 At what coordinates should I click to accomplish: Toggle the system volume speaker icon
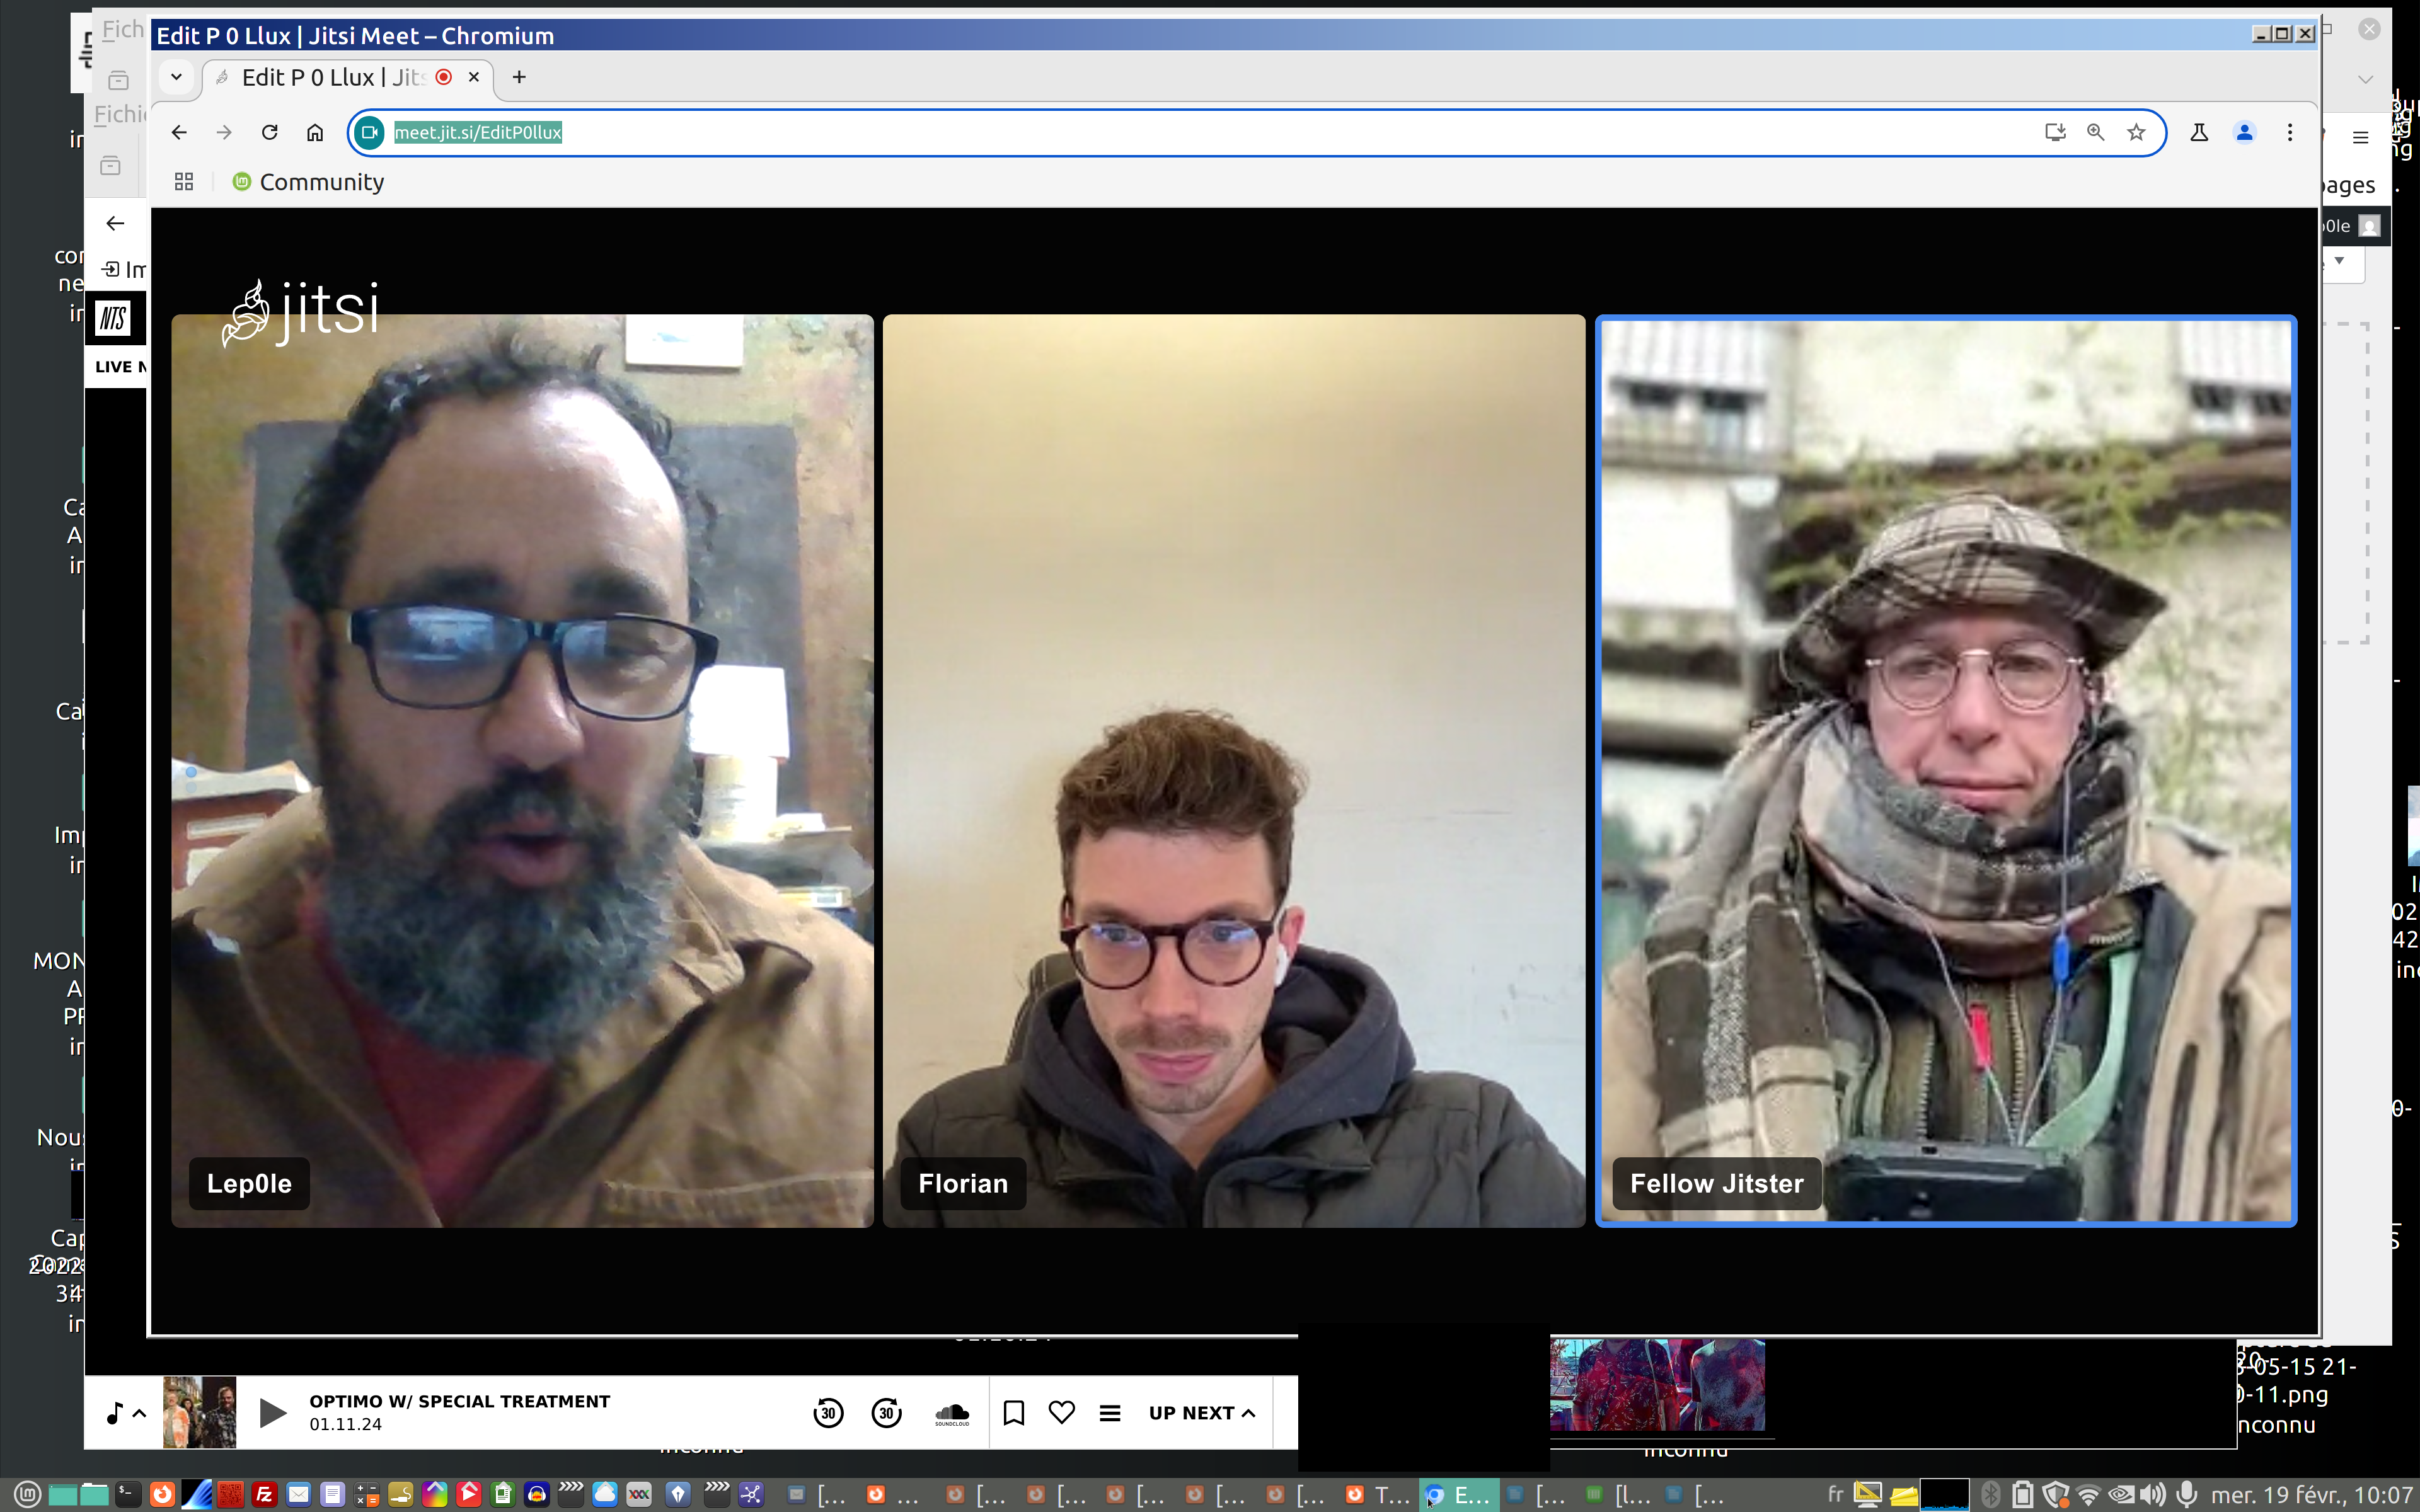(x=2152, y=1494)
